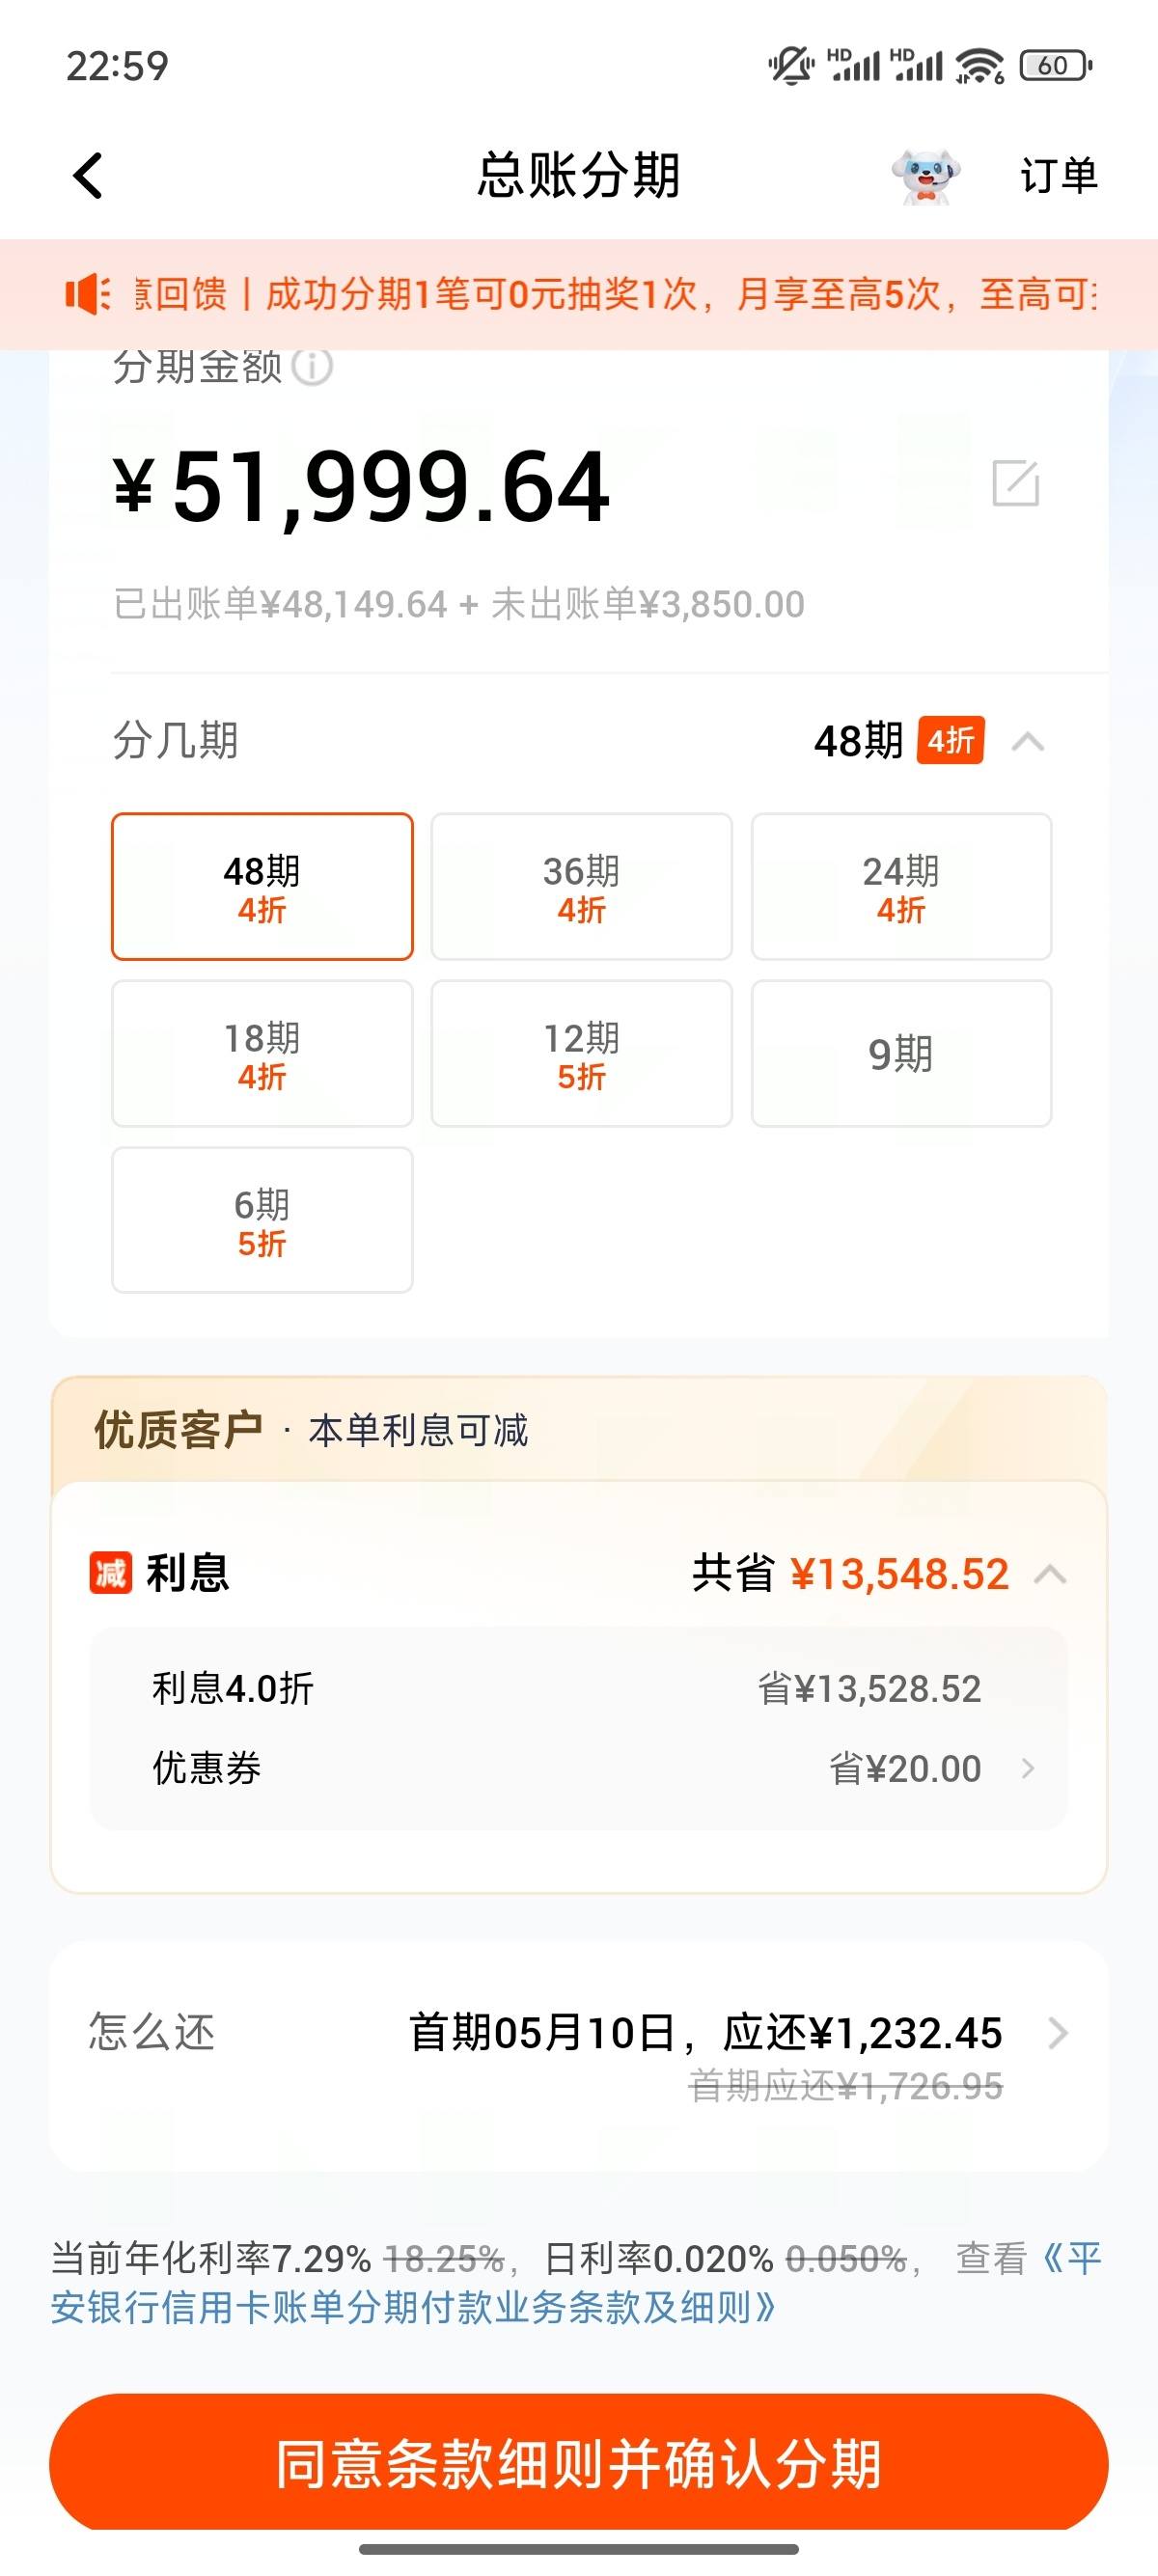Tap the red 减 badge icon
The height and width of the screenshot is (2576, 1158).
tap(110, 1573)
